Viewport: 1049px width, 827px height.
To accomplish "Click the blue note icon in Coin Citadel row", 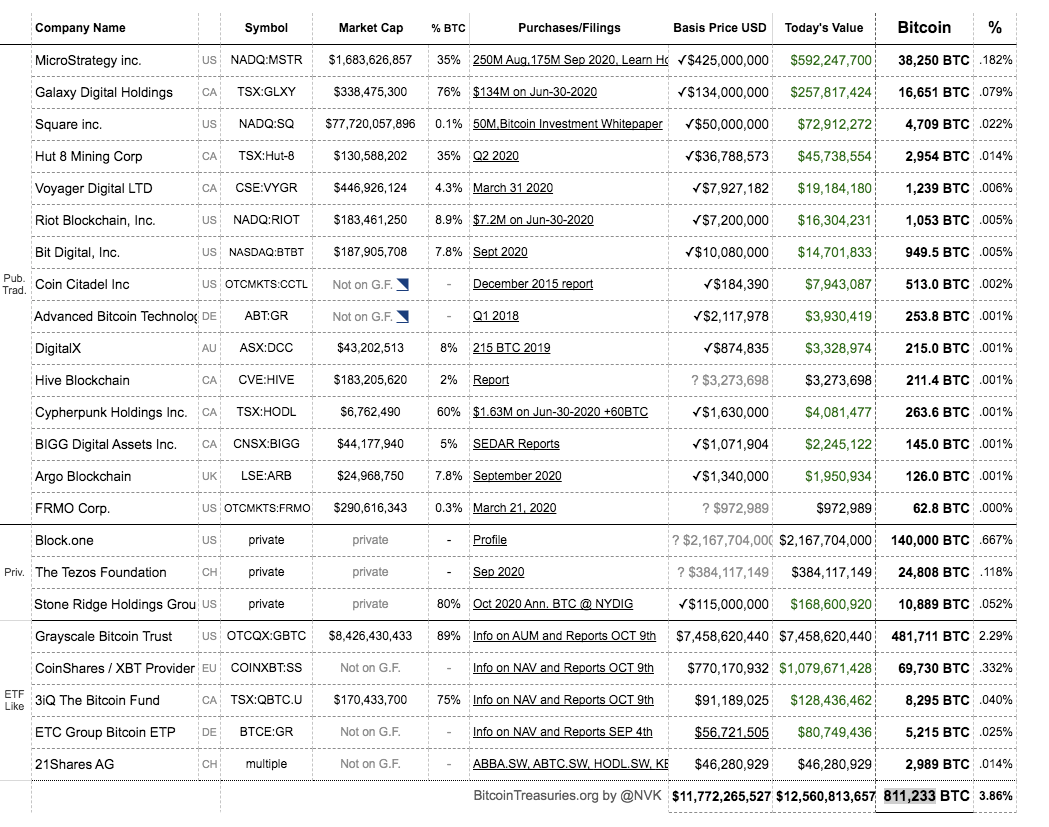I will click(x=402, y=285).
